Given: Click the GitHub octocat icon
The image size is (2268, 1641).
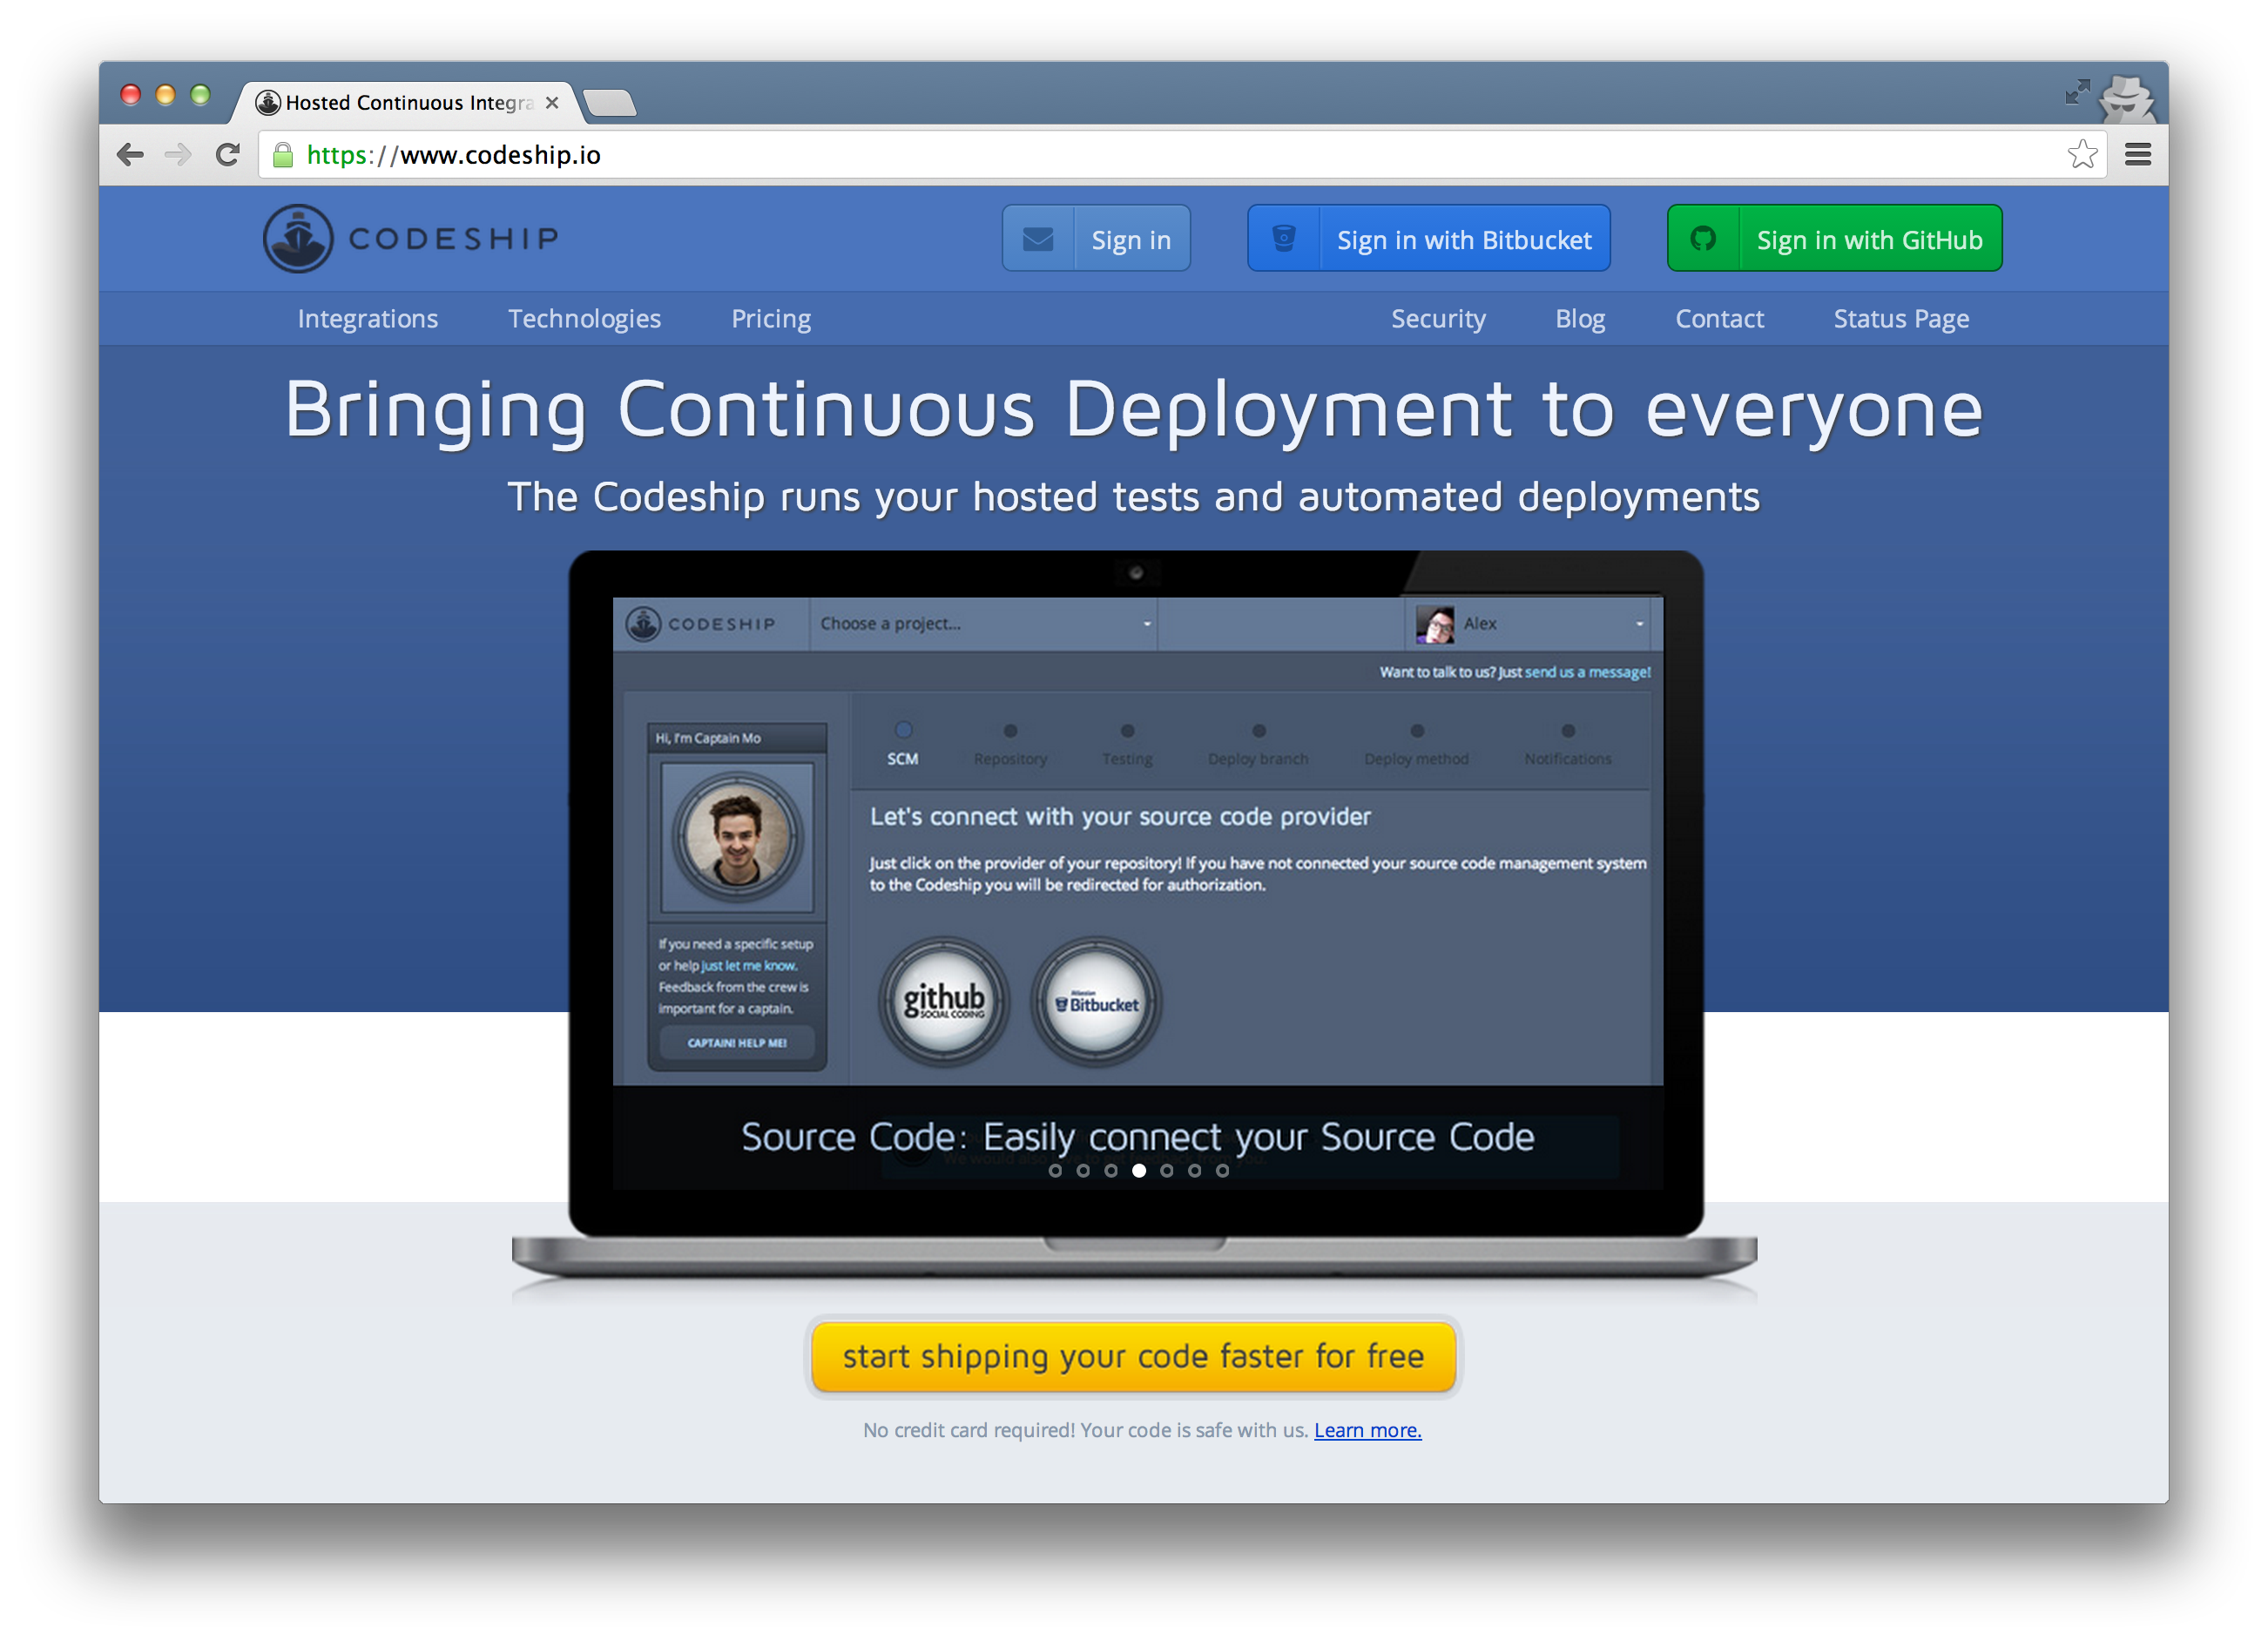Looking at the screenshot, I should point(1704,239).
